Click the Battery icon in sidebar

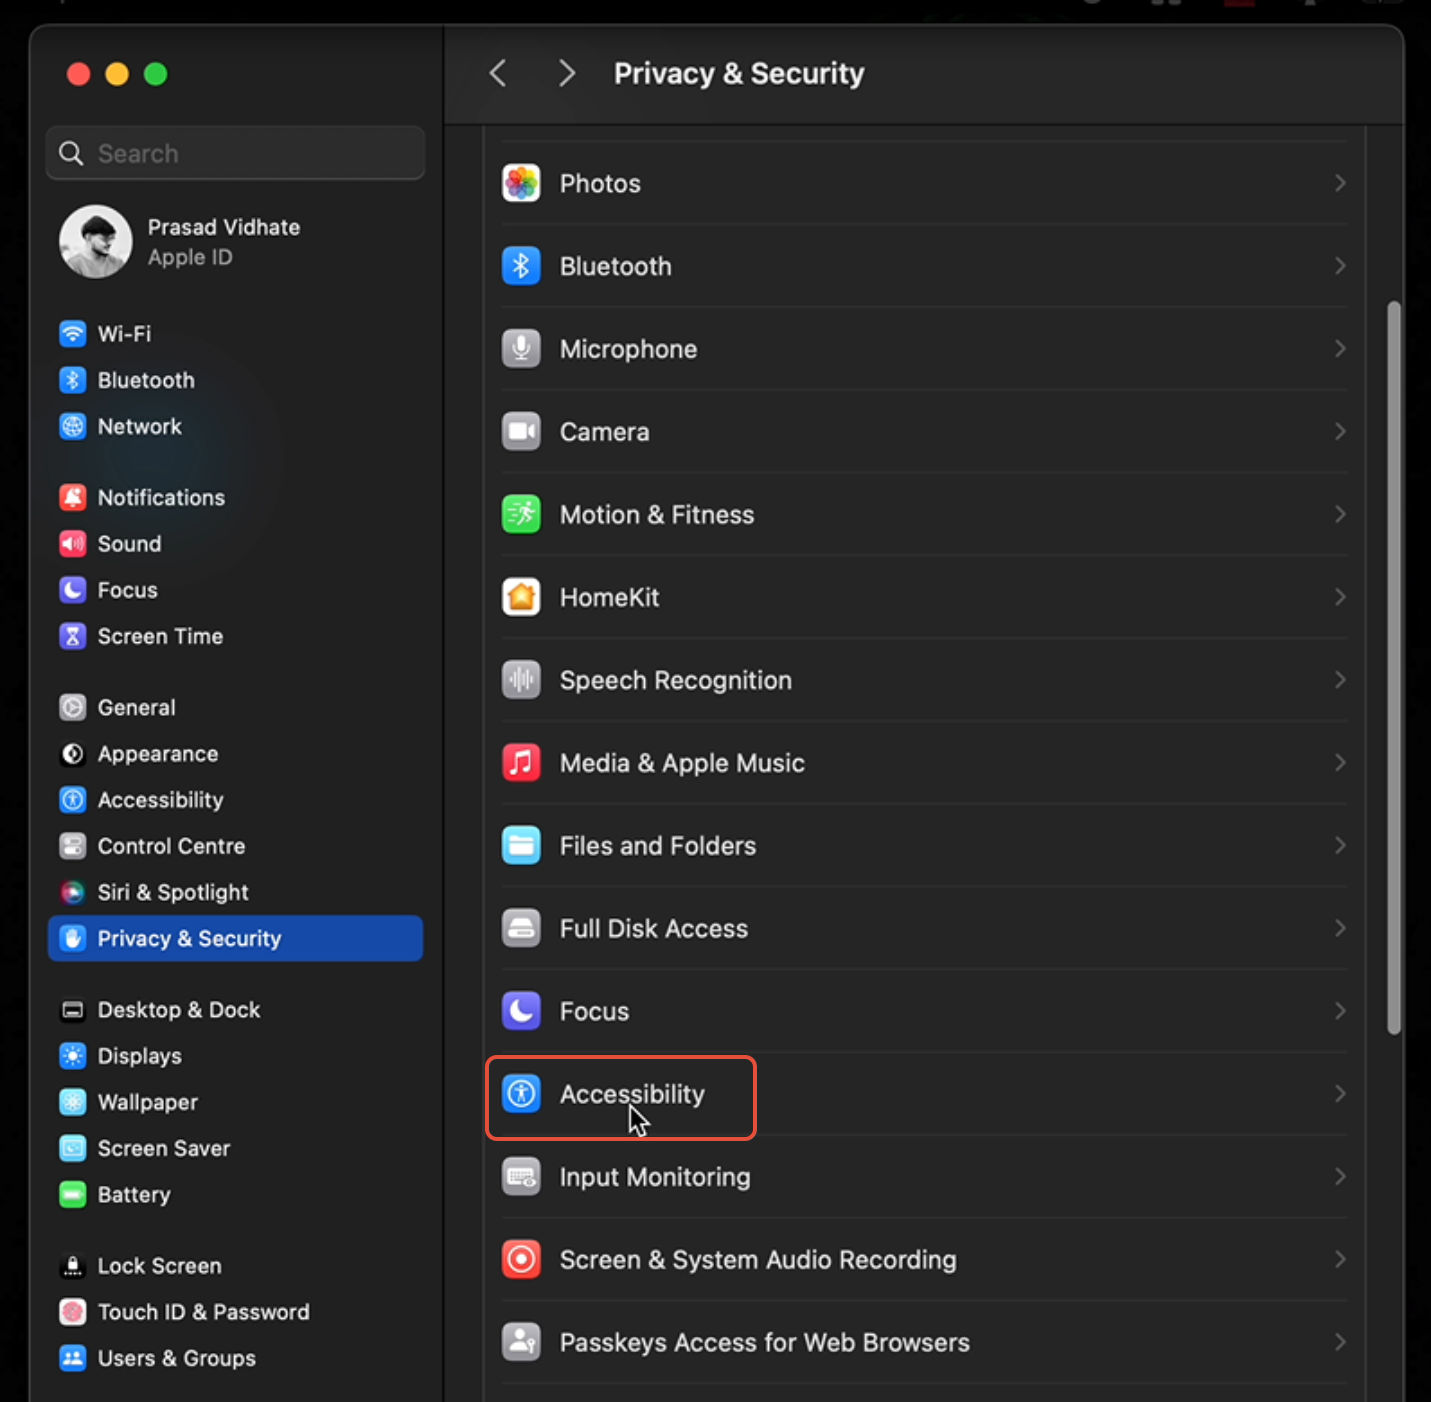tap(73, 1194)
